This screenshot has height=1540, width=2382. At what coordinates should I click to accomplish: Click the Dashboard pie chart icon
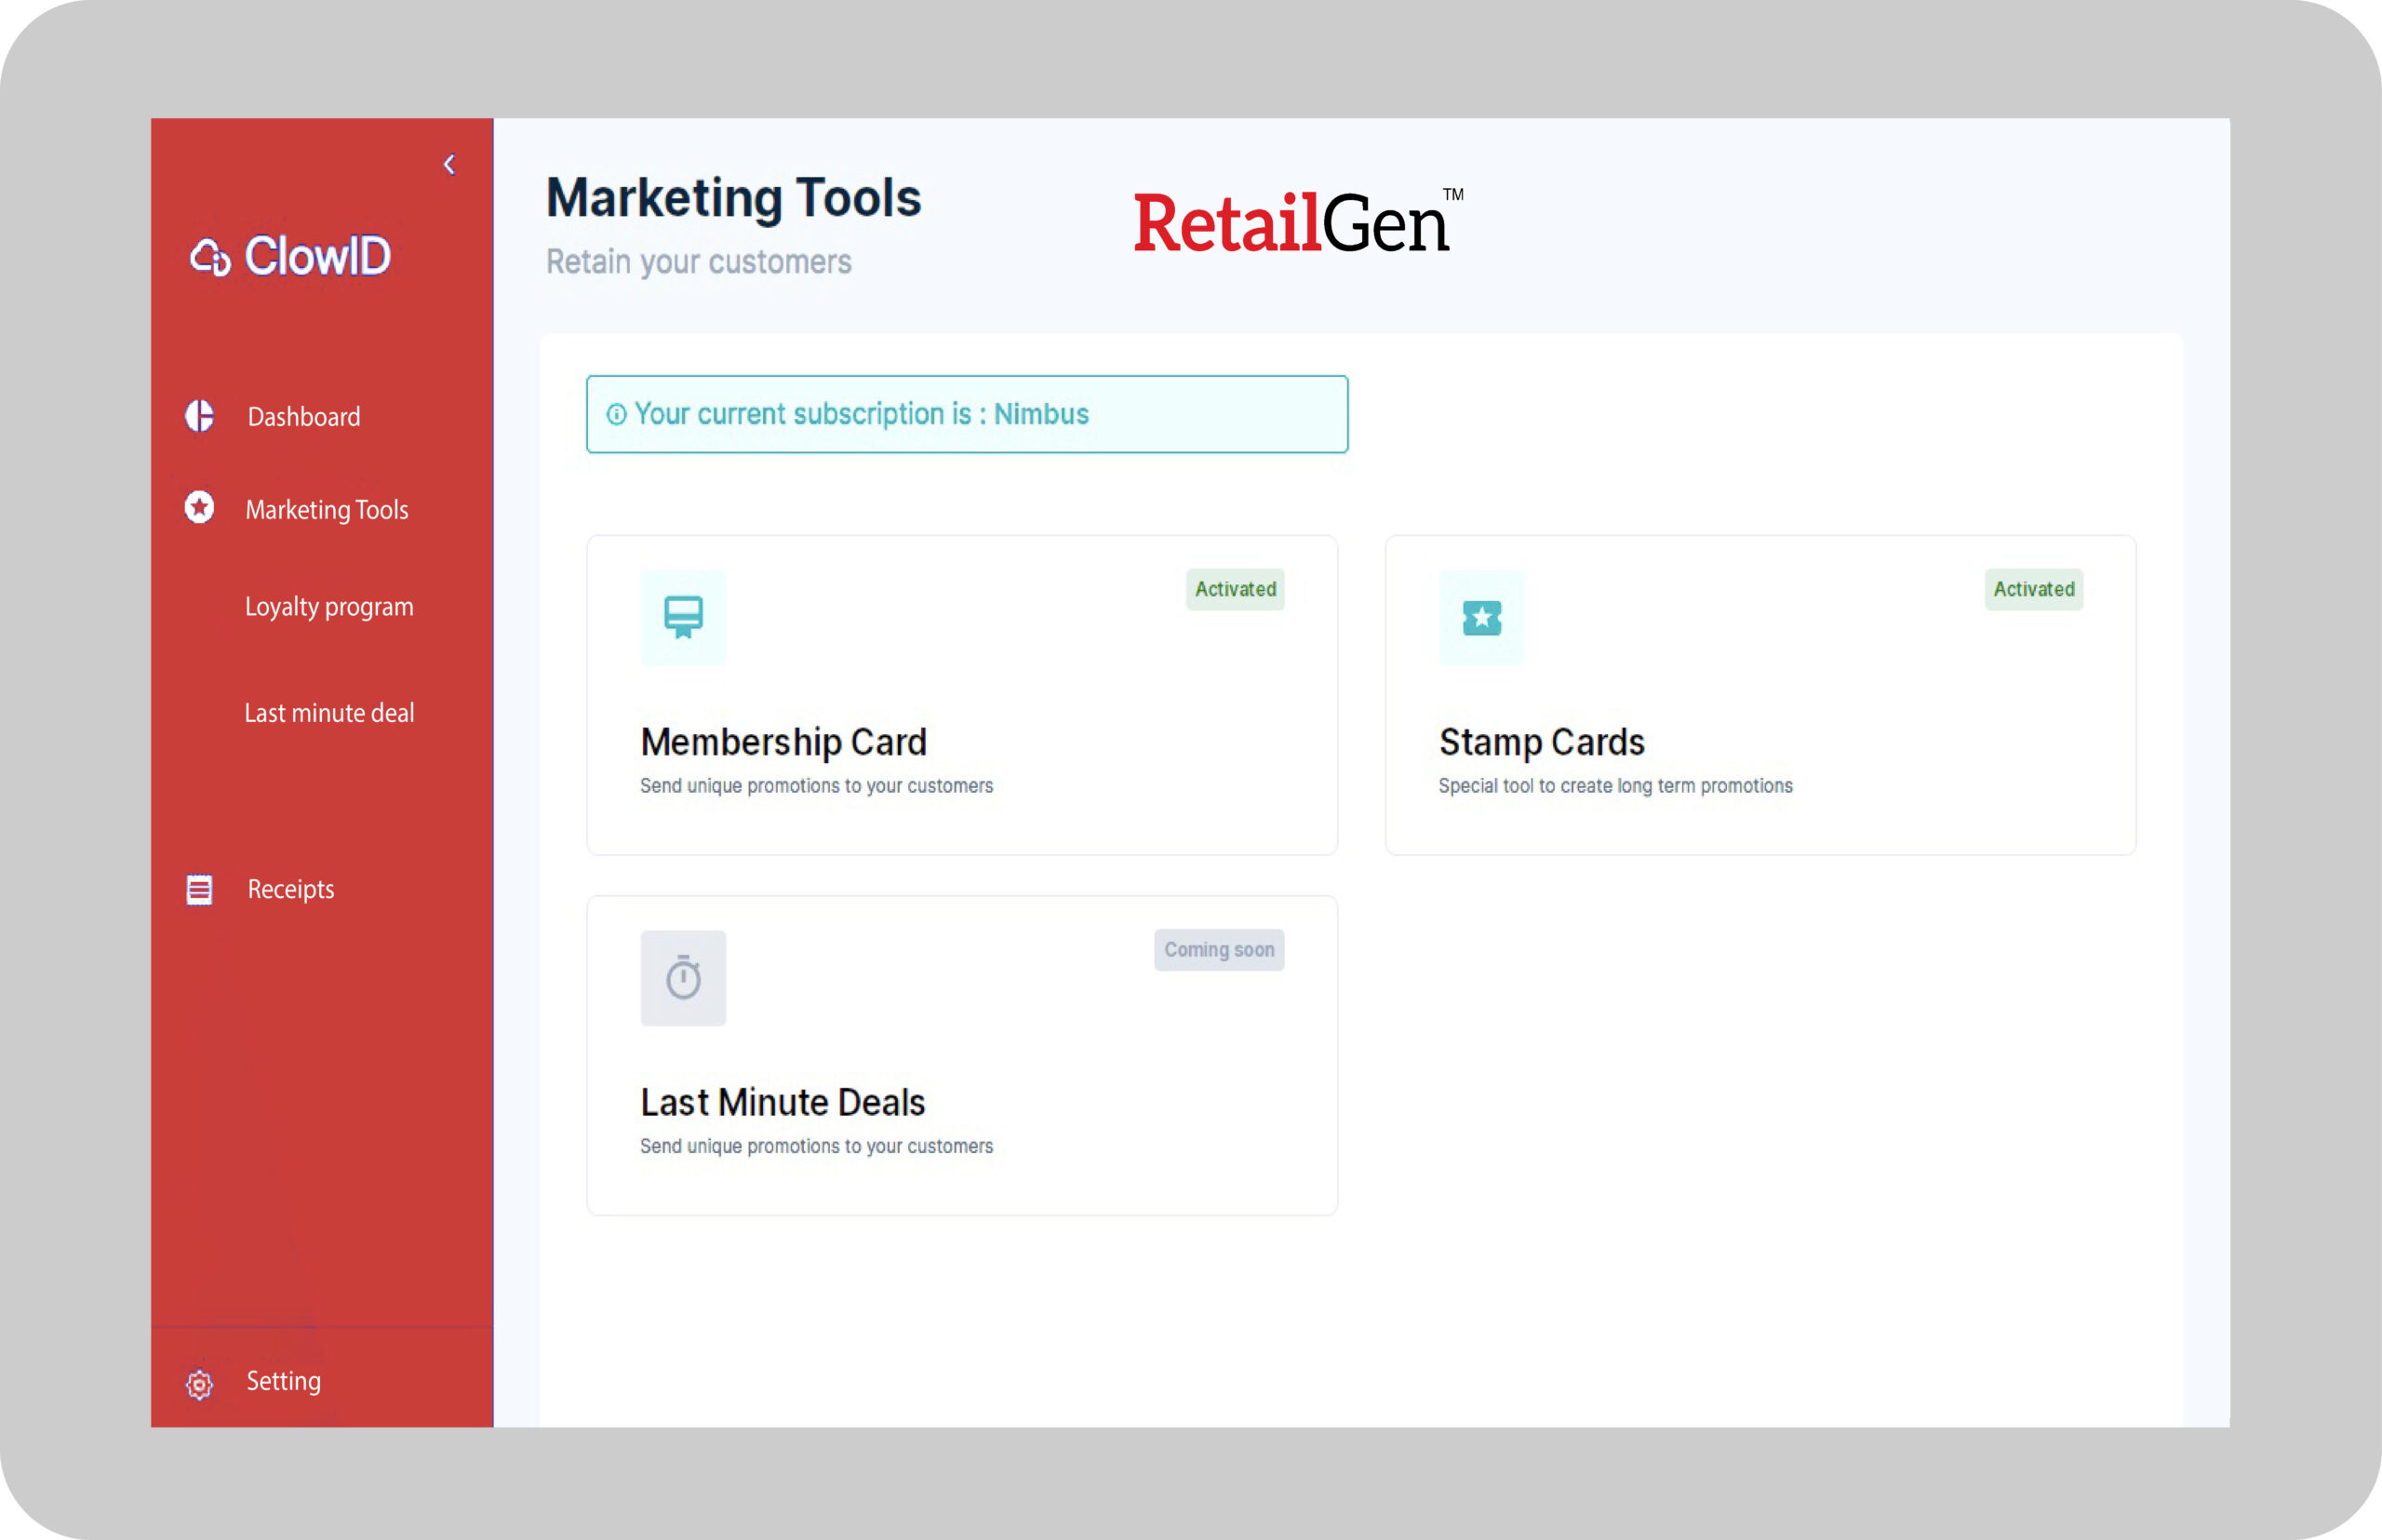pyautogui.click(x=199, y=415)
